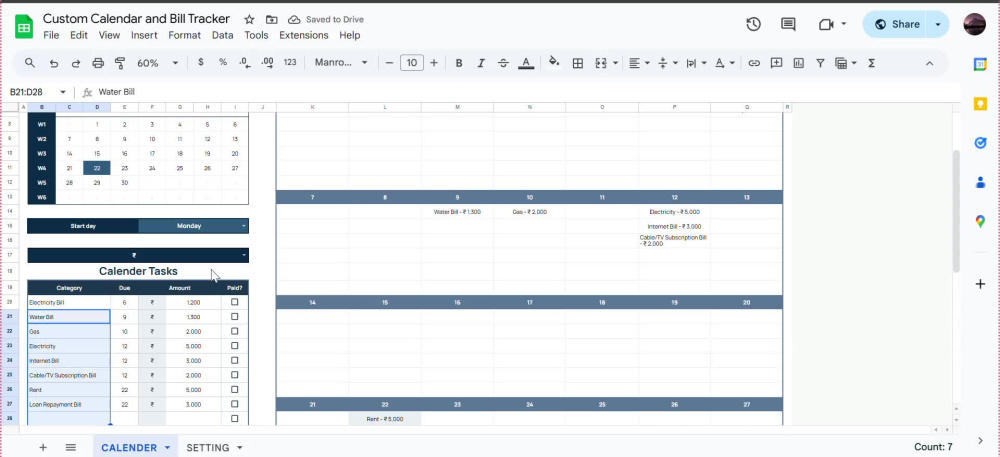This screenshot has width=1000, height=457.
Task: Tick Paid checkbox for Internet Bill
Action: pyautogui.click(x=235, y=361)
